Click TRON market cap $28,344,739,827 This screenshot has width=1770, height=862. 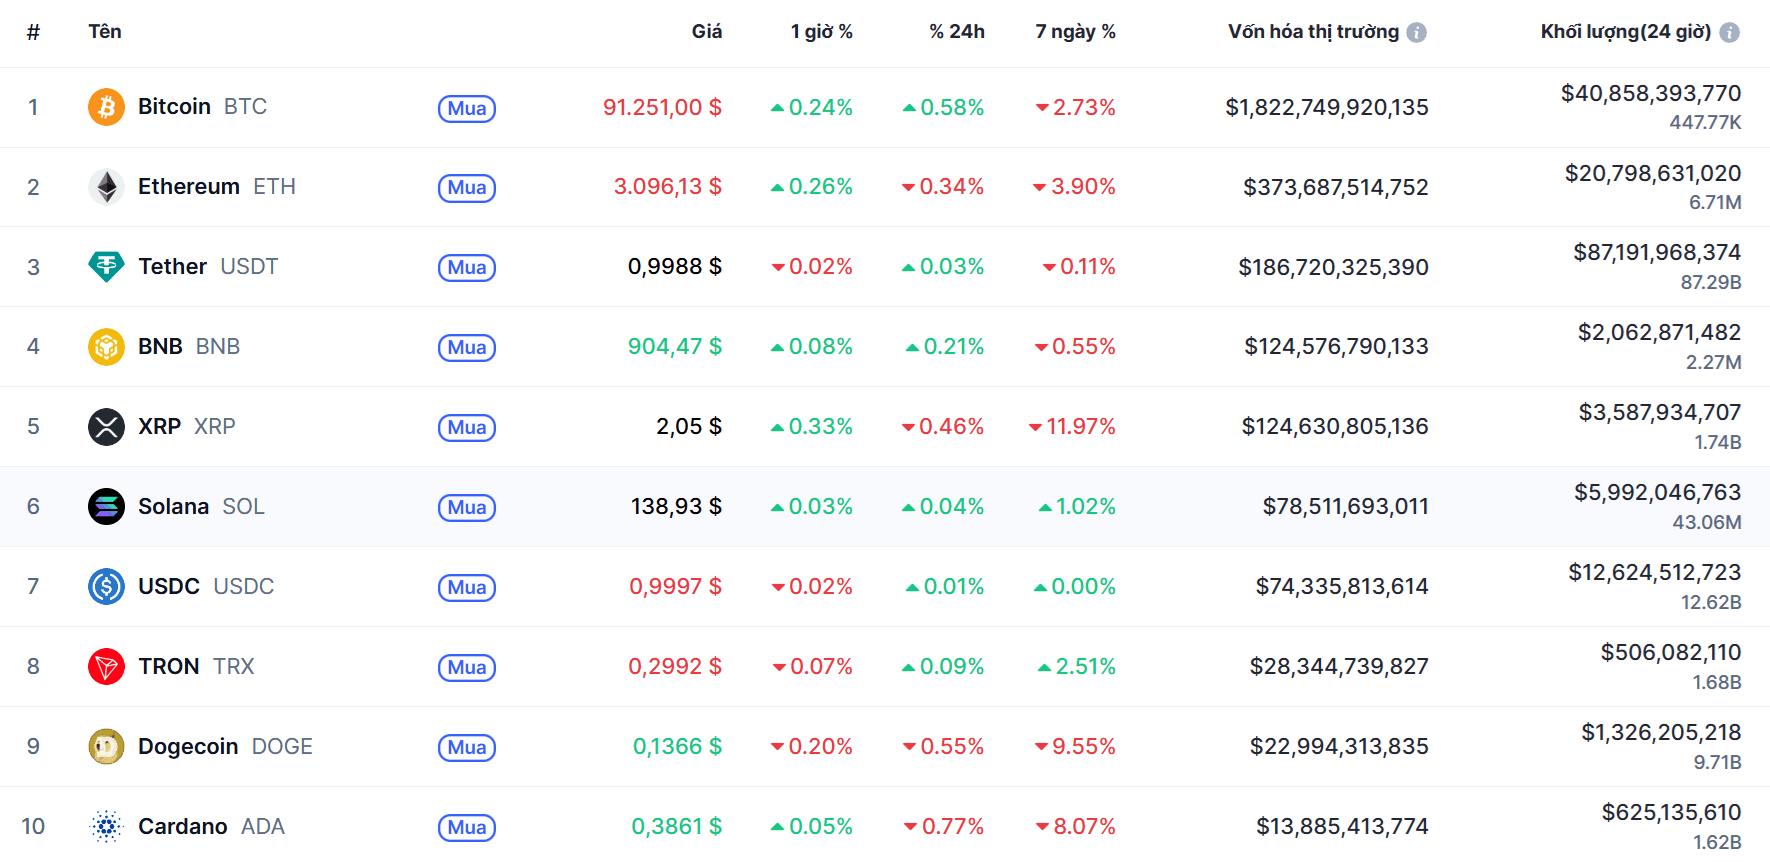click(1339, 667)
